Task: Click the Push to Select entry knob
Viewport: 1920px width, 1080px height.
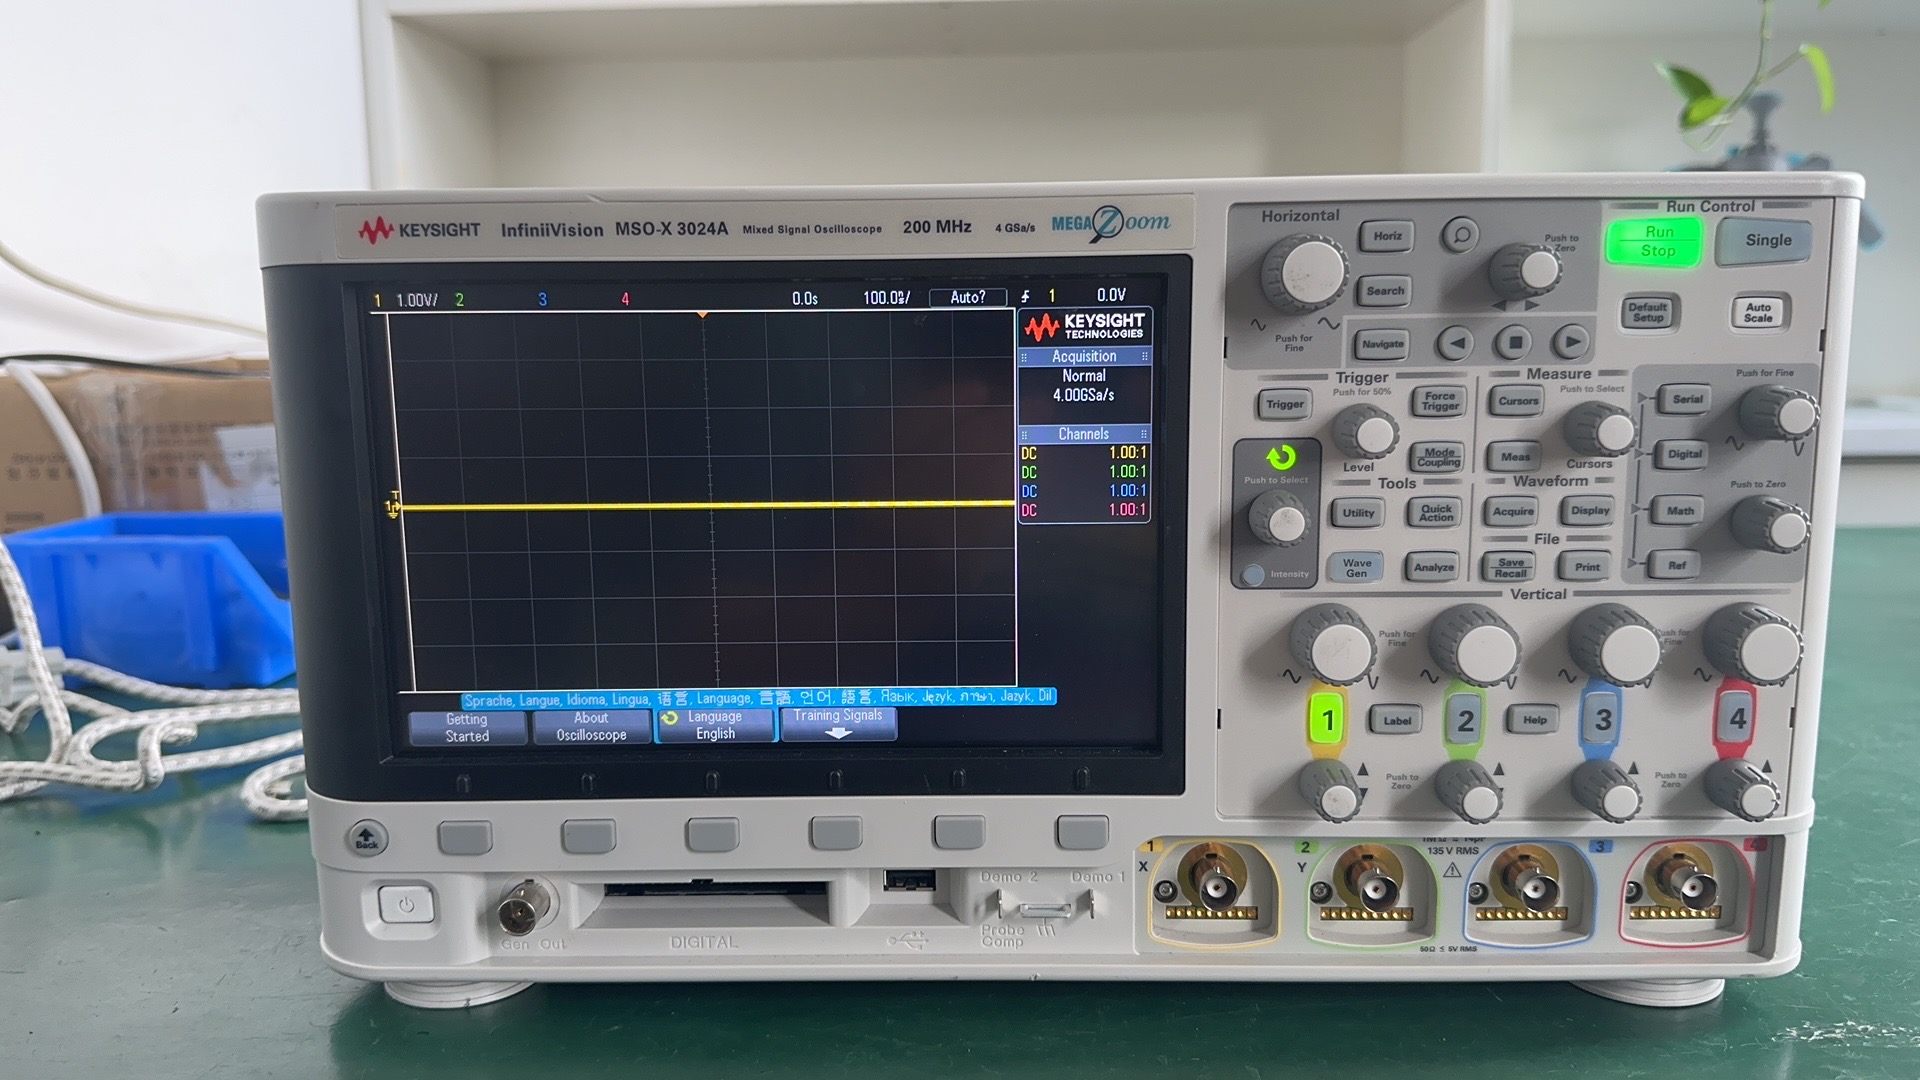Action: pos(1279,519)
